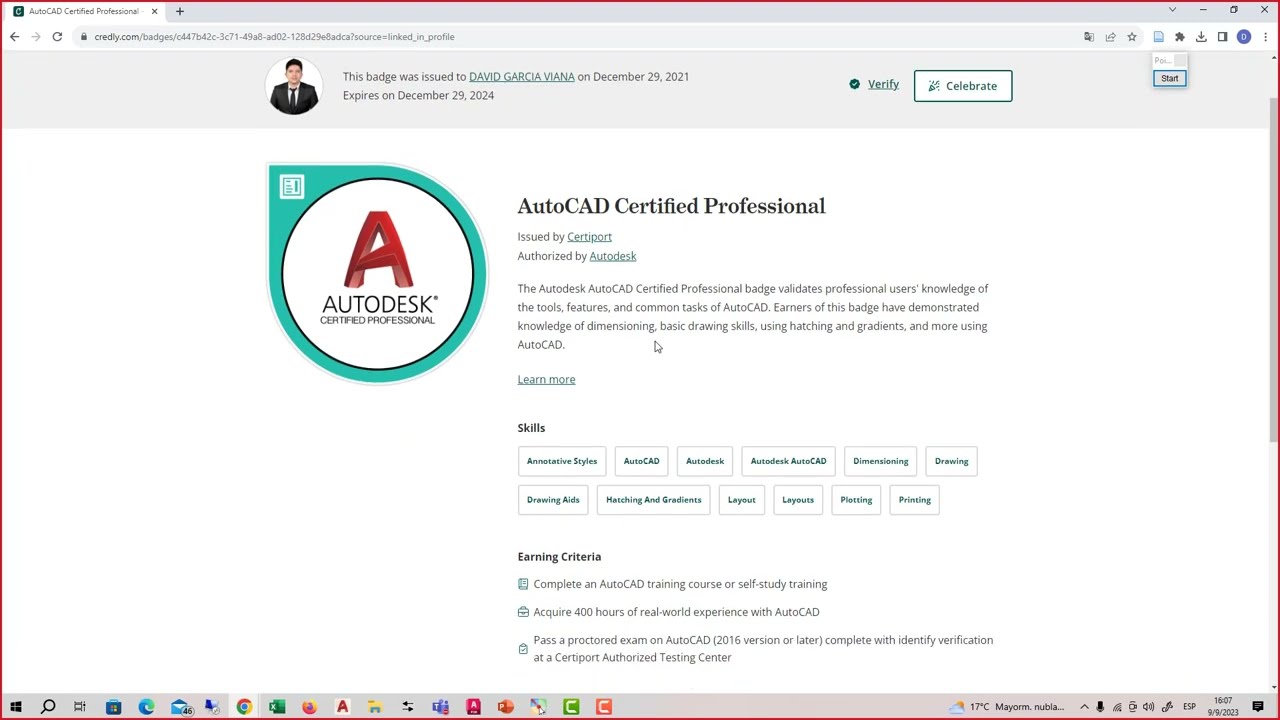Switch to Excel in the taskbar
The height and width of the screenshot is (720, 1280).
(x=277, y=707)
